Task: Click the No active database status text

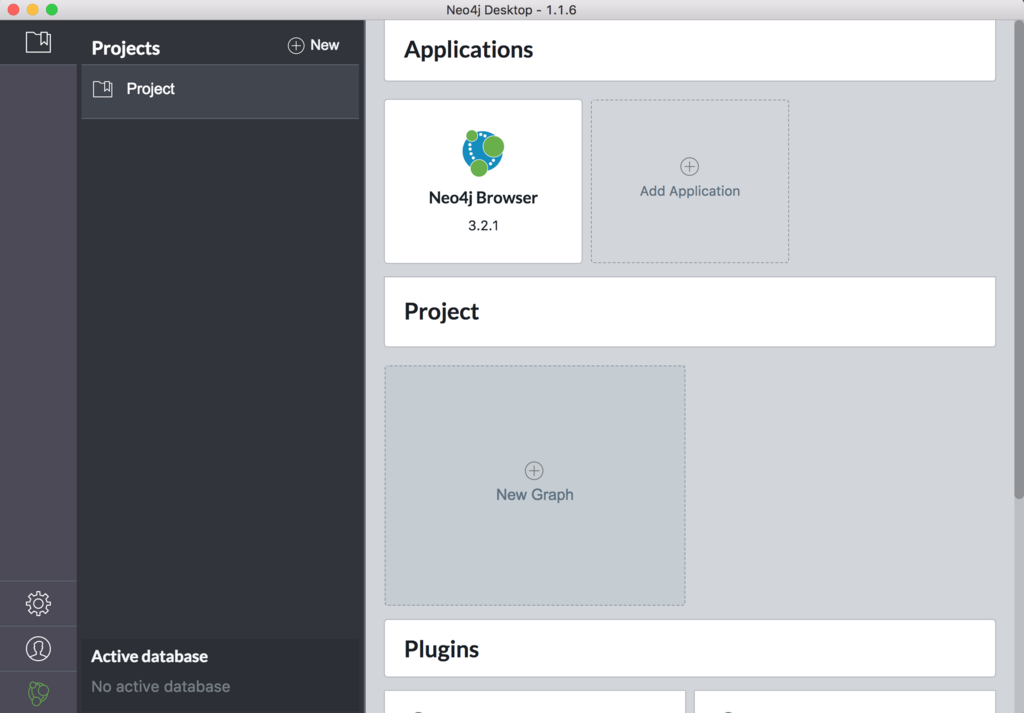Action: pyautogui.click(x=161, y=686)
